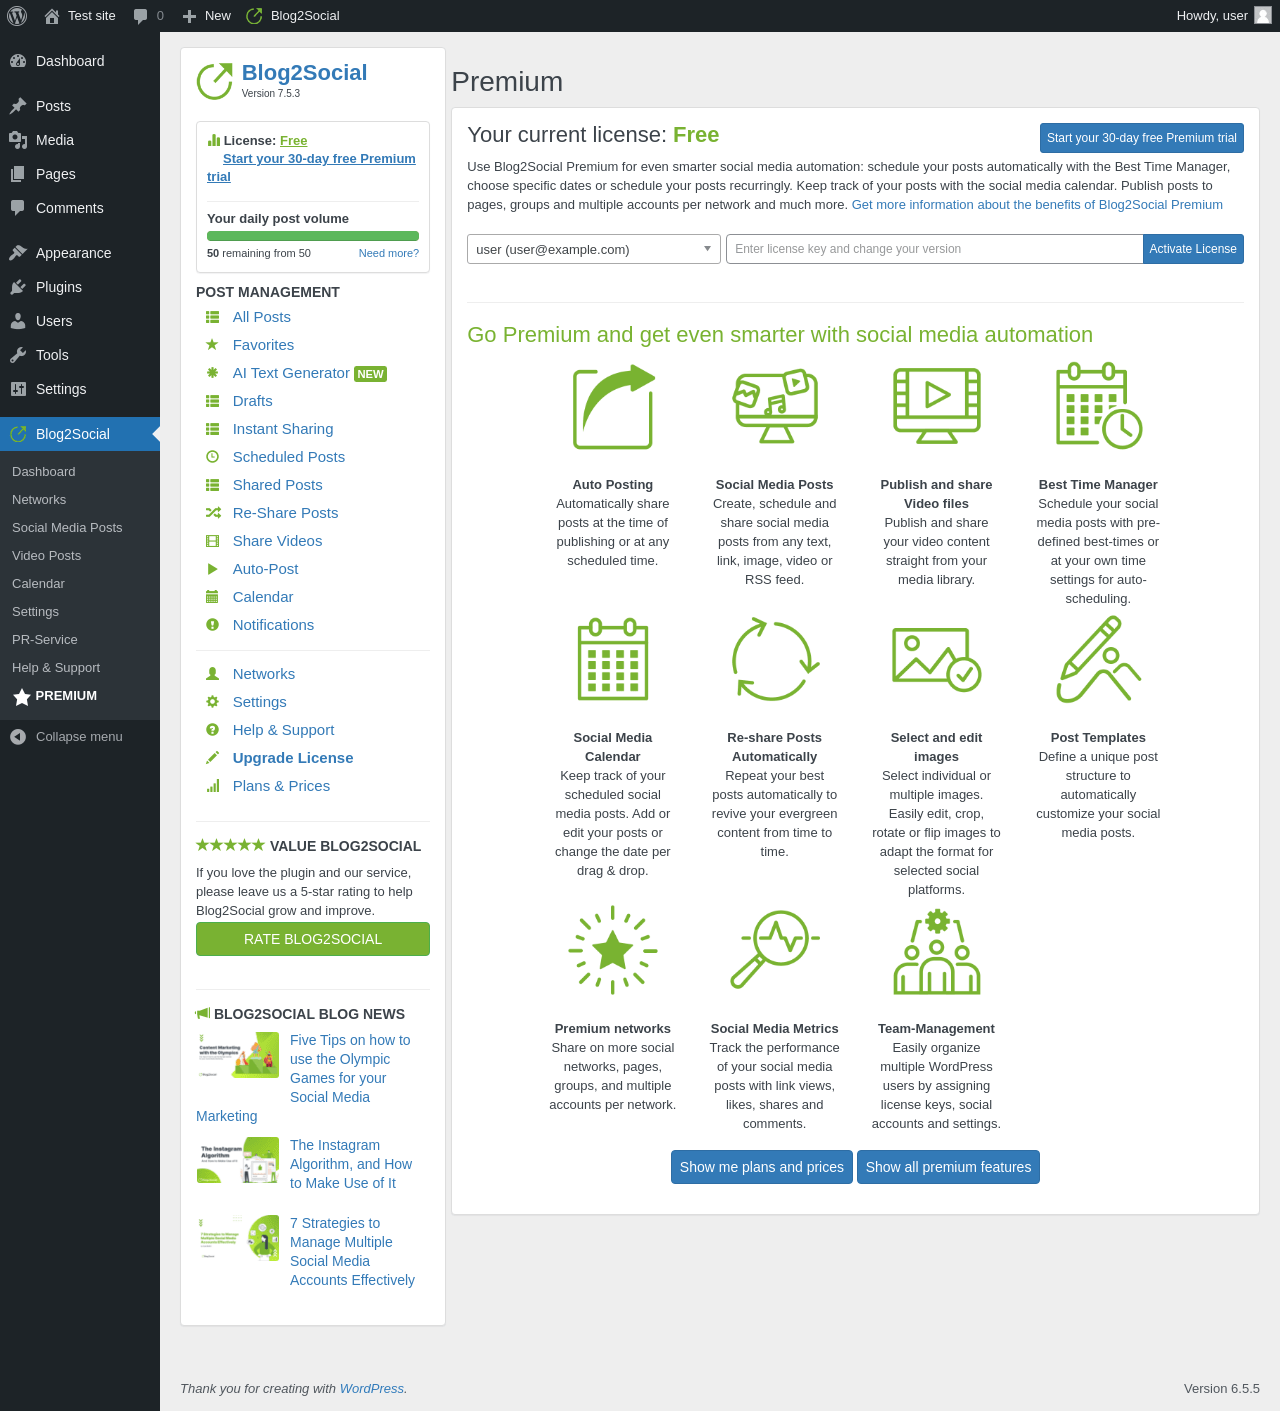This screenshot has height=1411, width=1280.
Task: Click the megaphone icon beside Blog News
Action: click(x=203, y=1014)
